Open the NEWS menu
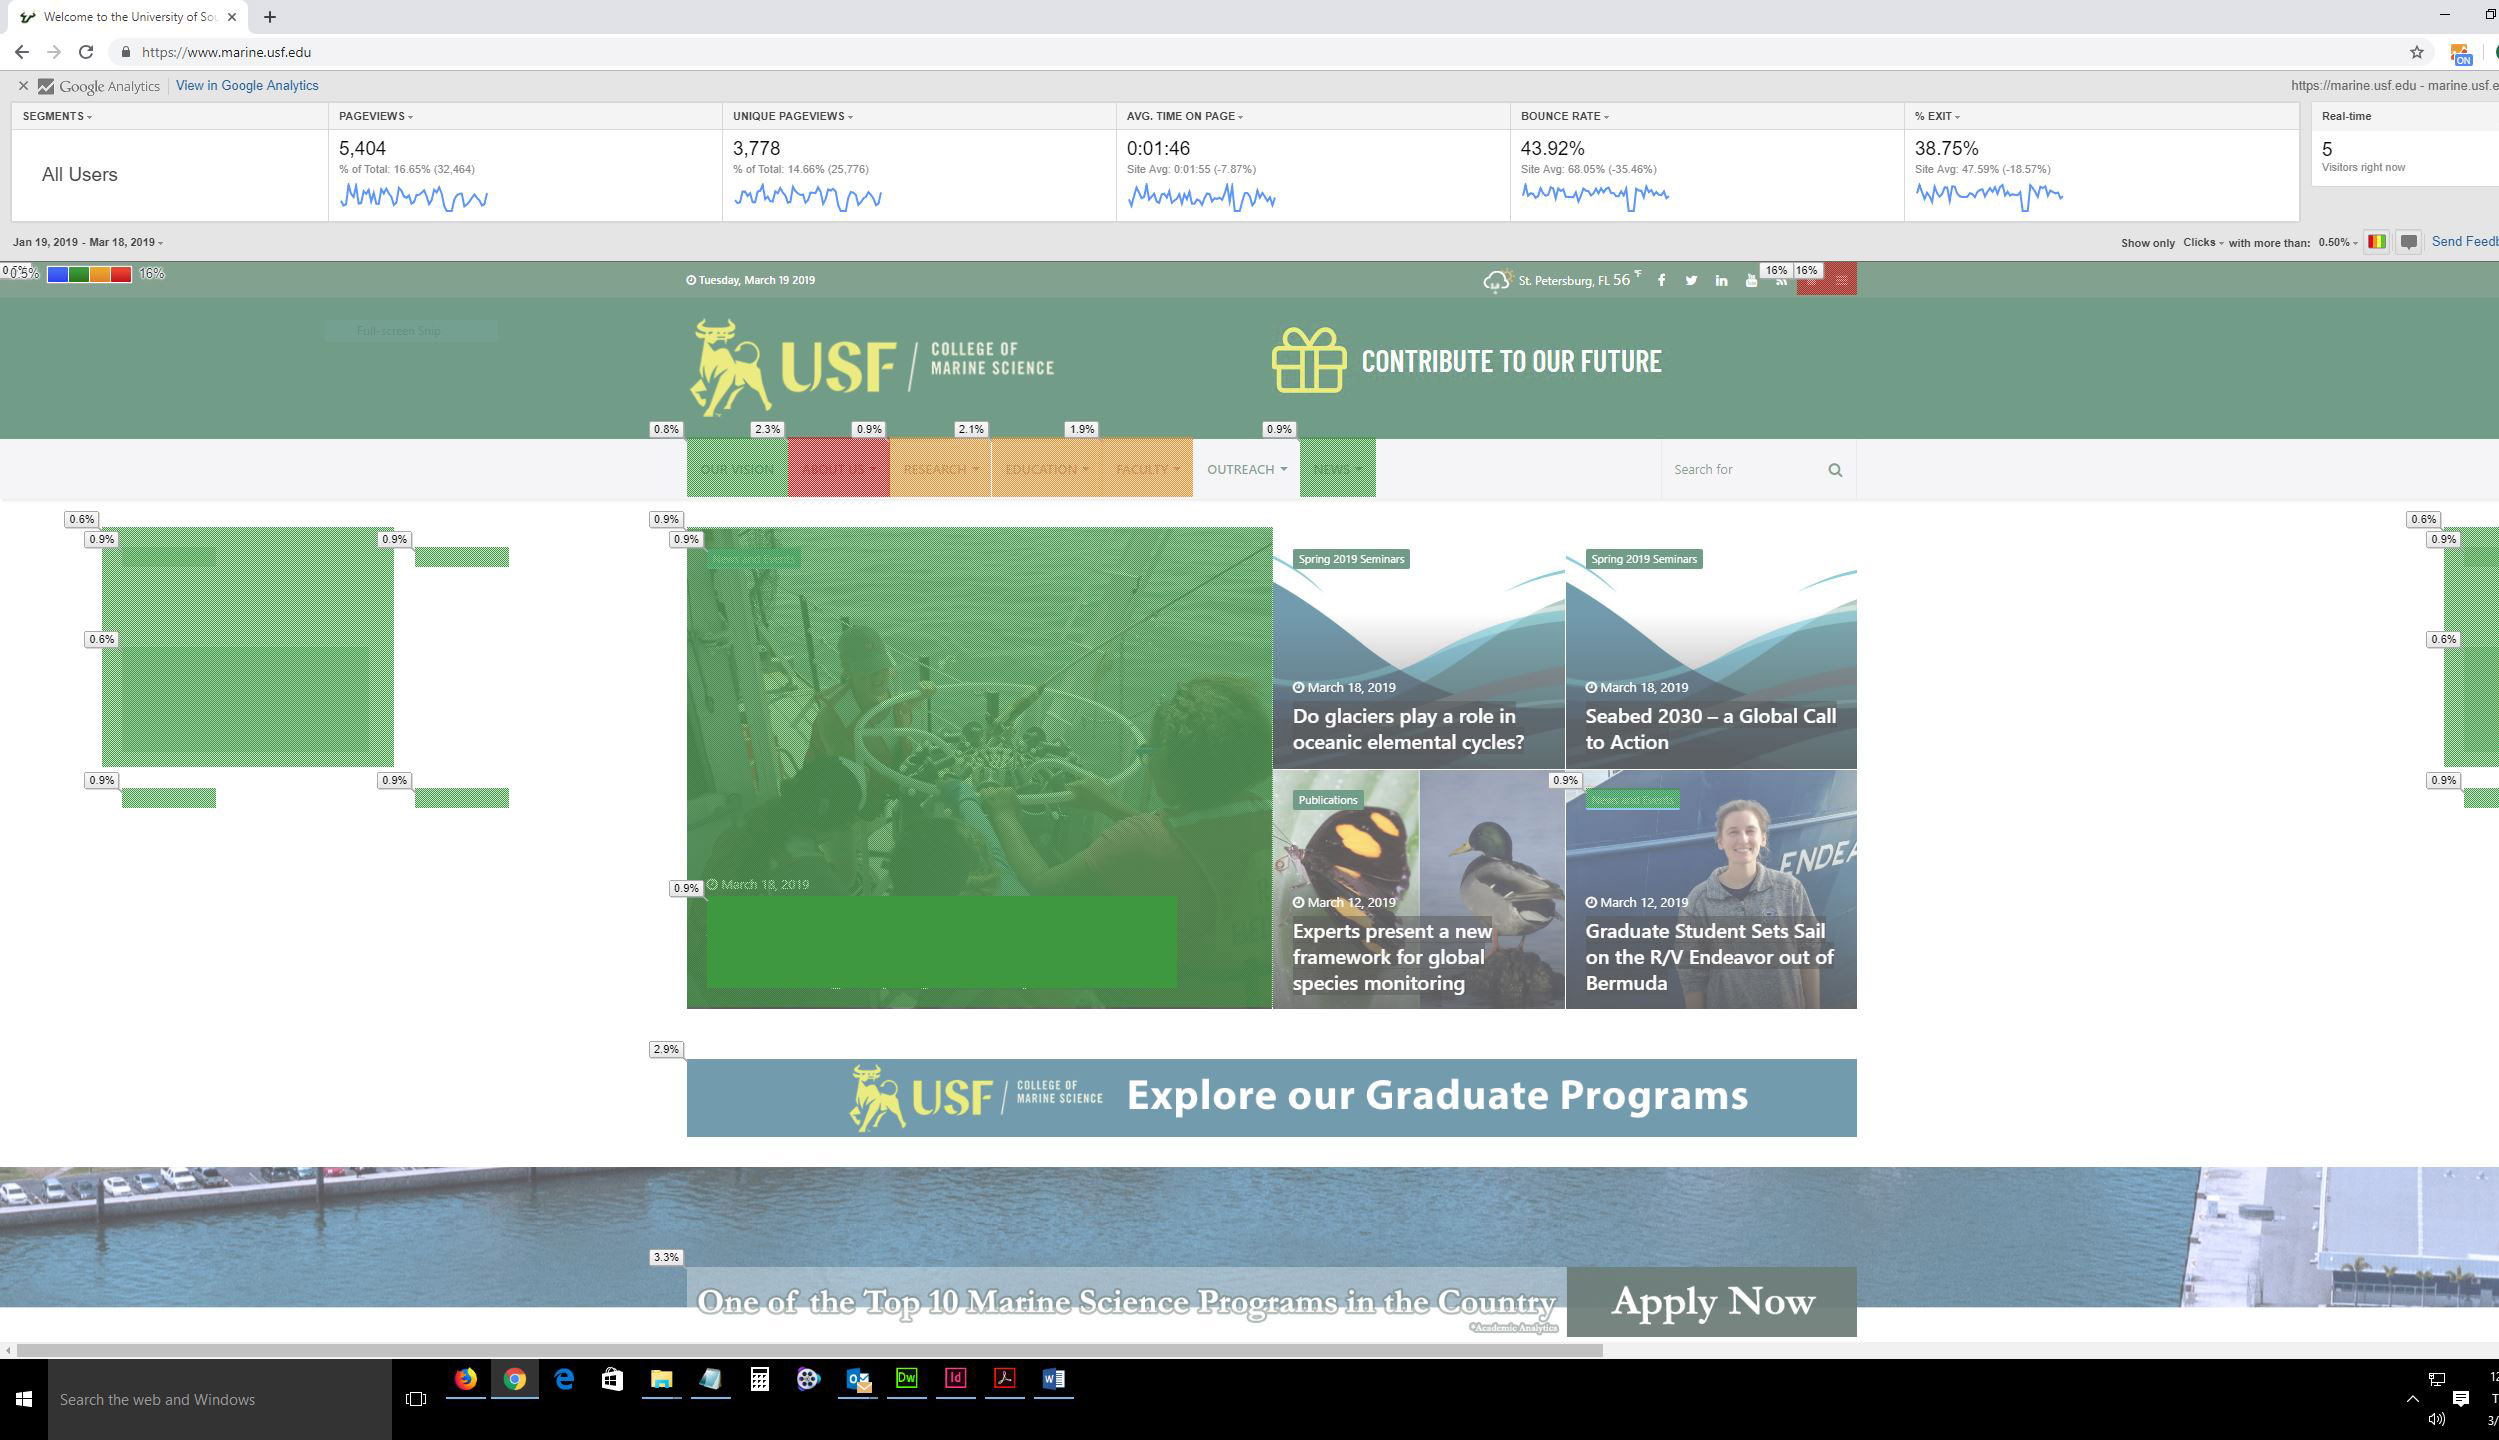2499x1440 pixels. (x=1337, y=468)
